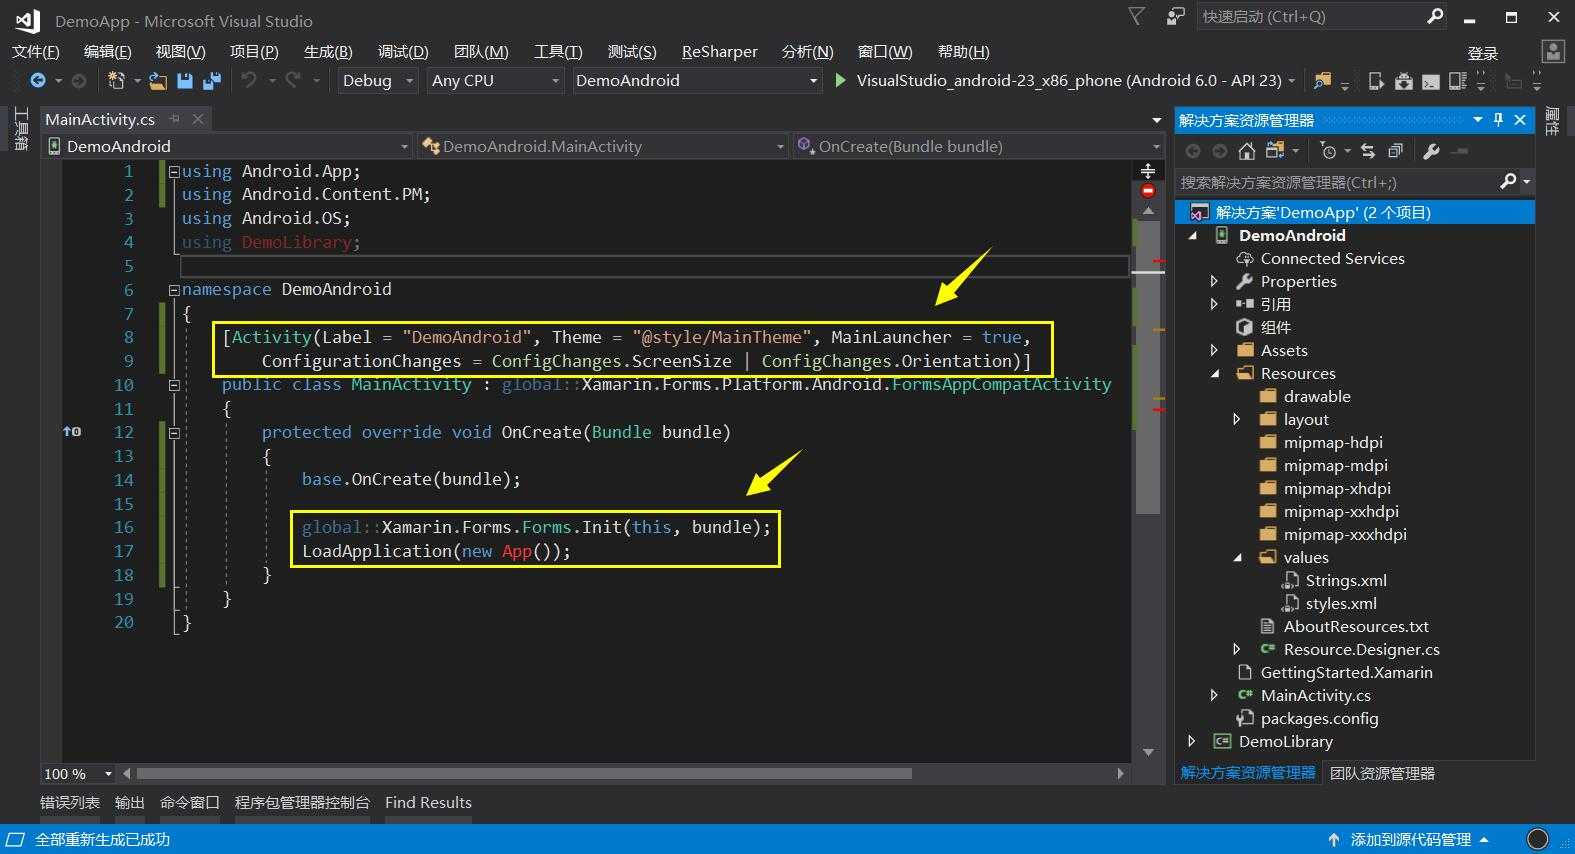This screenshot has height=854, width=1575.
Task: Click Refresh arrows icon in Solution Explorer
Action: click(1368, 151)
